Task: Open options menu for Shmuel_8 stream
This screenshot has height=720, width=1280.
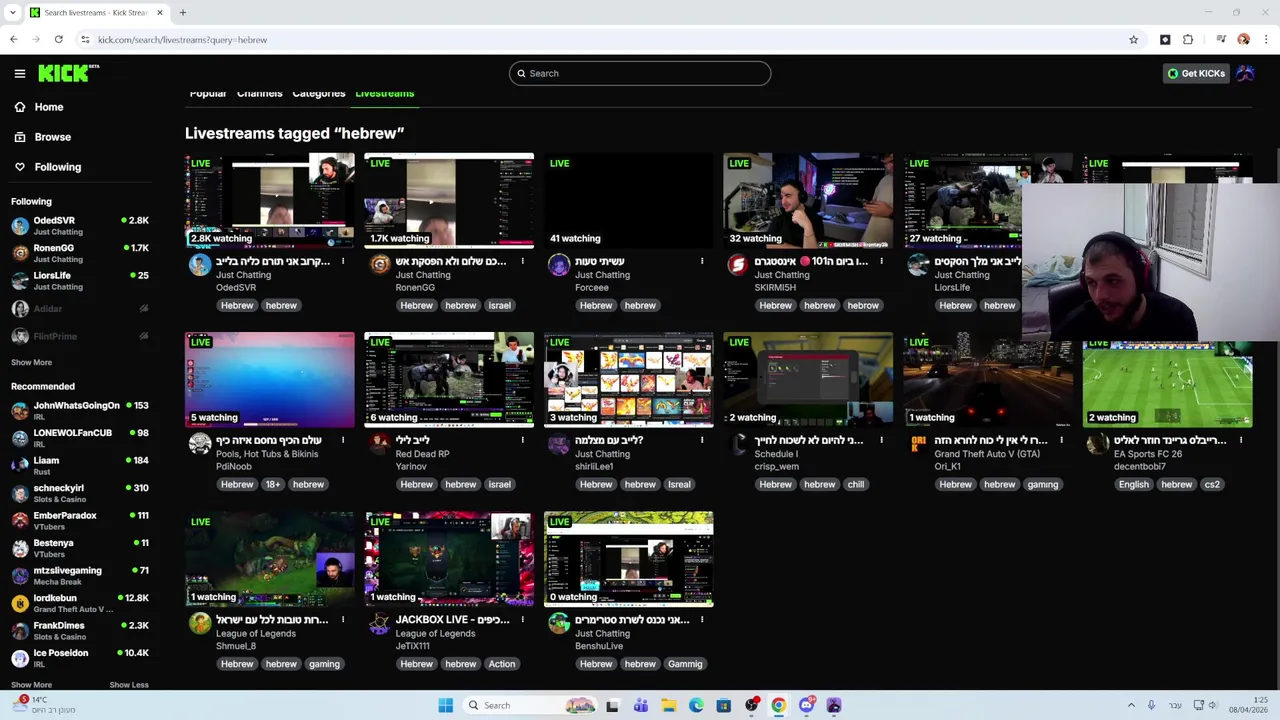Action: coord(343,619)
